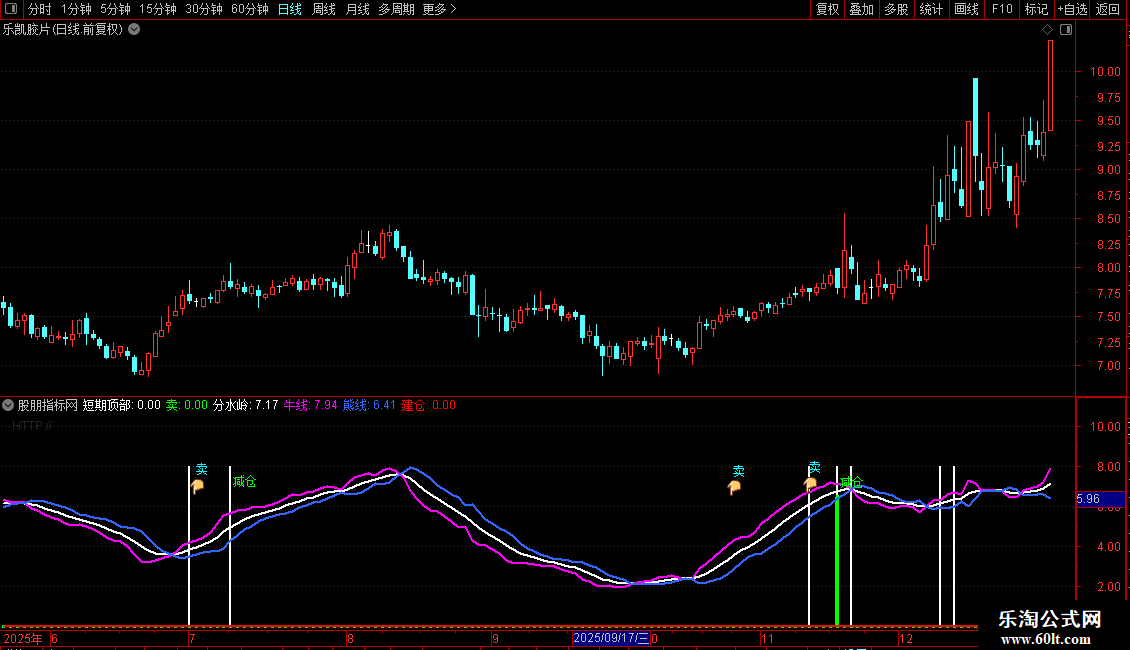Click the 返回 back button
Viewport: 1130px width, 650px height.
(1108, 9)
